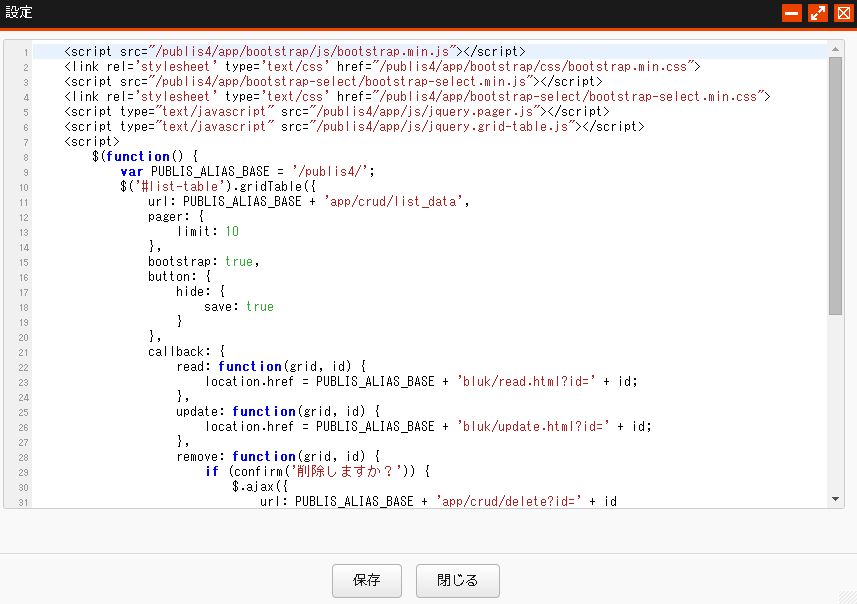Click the 'limit: 10' line
857x604 pixels.
pyautogui.click(x=208, y=232)
